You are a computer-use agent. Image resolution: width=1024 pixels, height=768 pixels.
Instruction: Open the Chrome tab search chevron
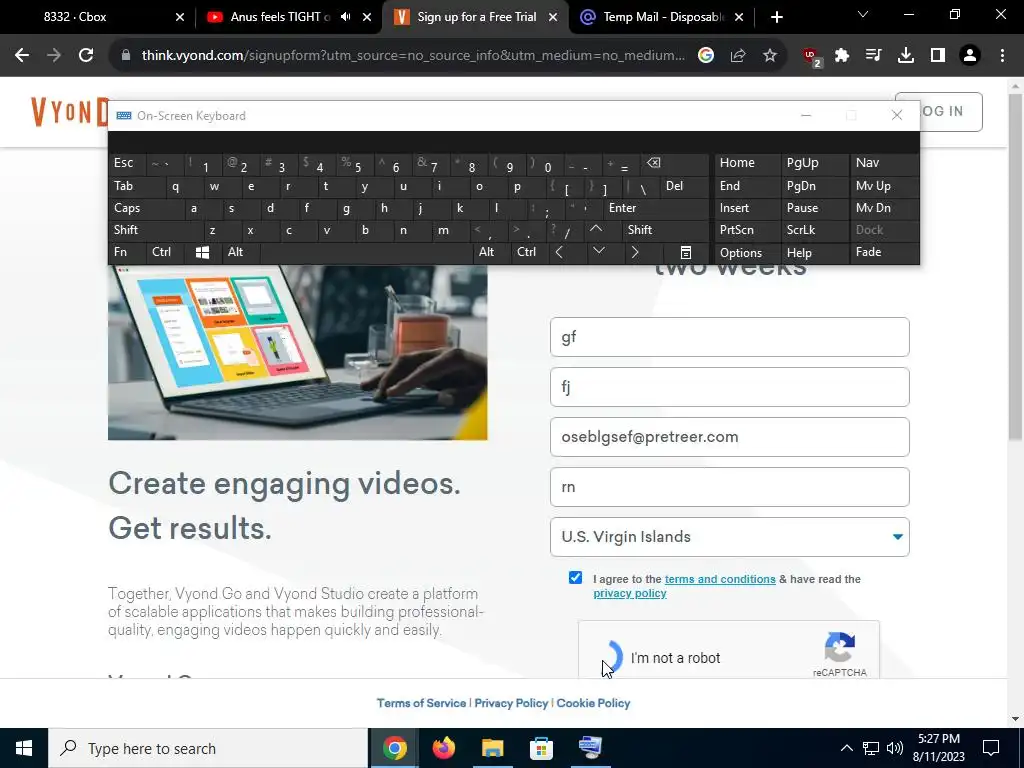coord(863,14)
